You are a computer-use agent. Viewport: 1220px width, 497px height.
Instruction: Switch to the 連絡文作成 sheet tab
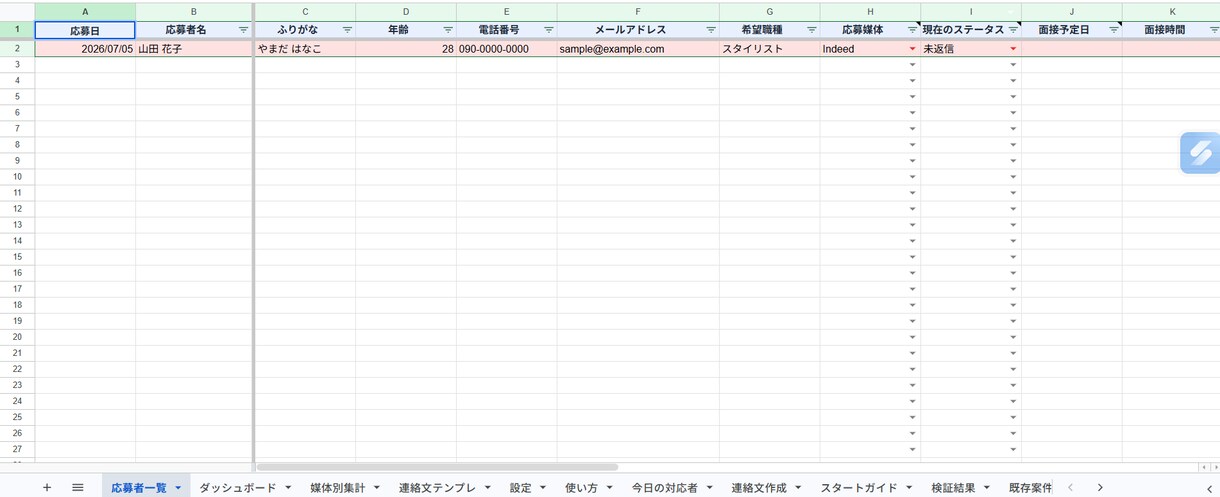click(x=759, y=488)
